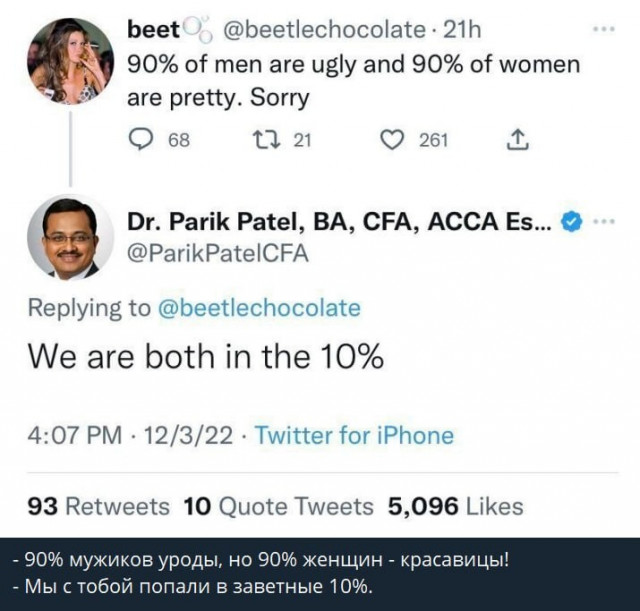View the 10 Quote Tweets list
This screenshot has height=611, width=640.
click(x=278, y=507)
